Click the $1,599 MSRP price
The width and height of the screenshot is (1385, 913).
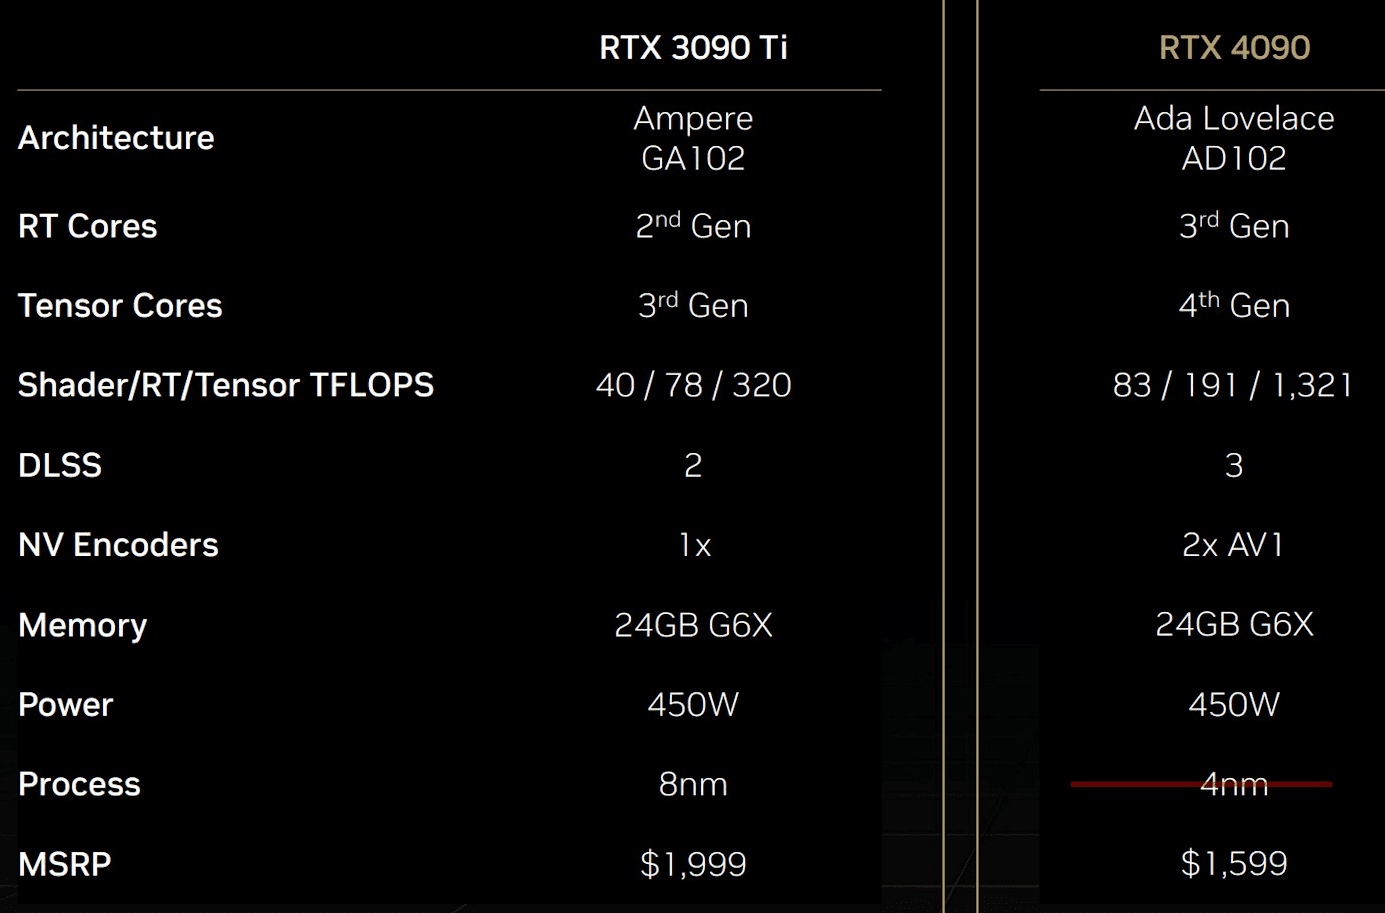[x=1234, y=864]
